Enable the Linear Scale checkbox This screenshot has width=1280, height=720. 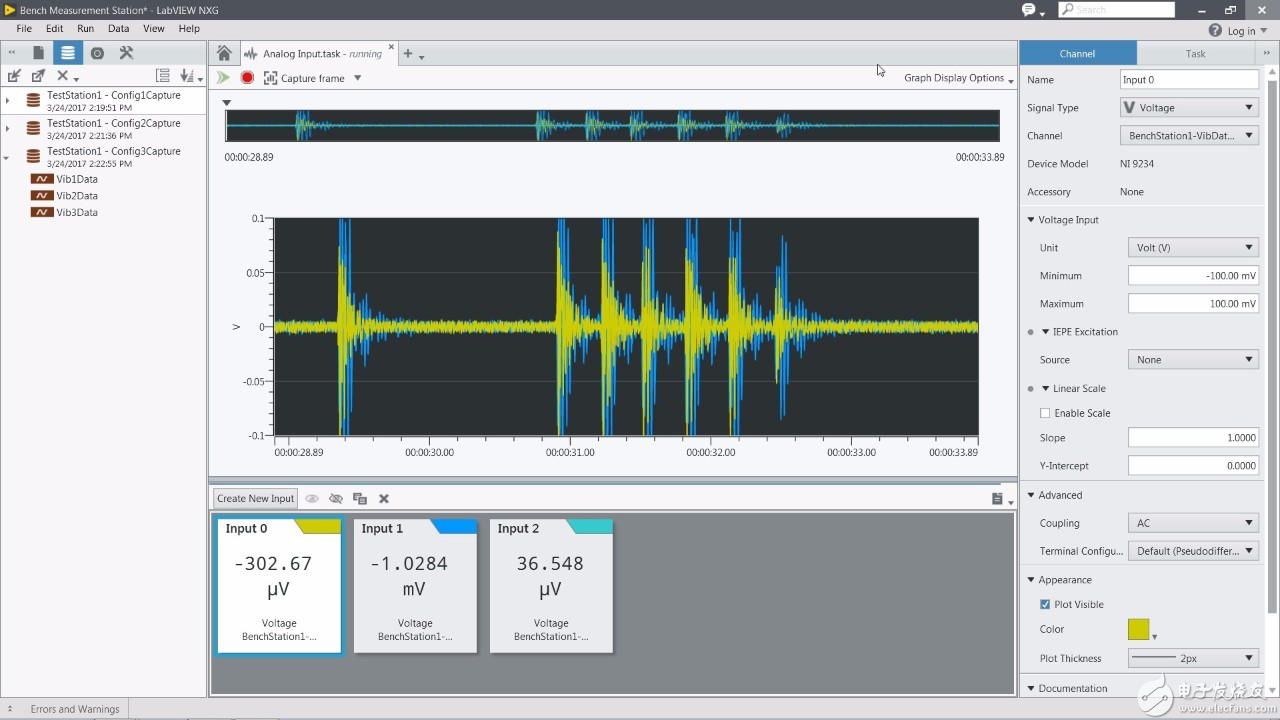point(1045,413)
